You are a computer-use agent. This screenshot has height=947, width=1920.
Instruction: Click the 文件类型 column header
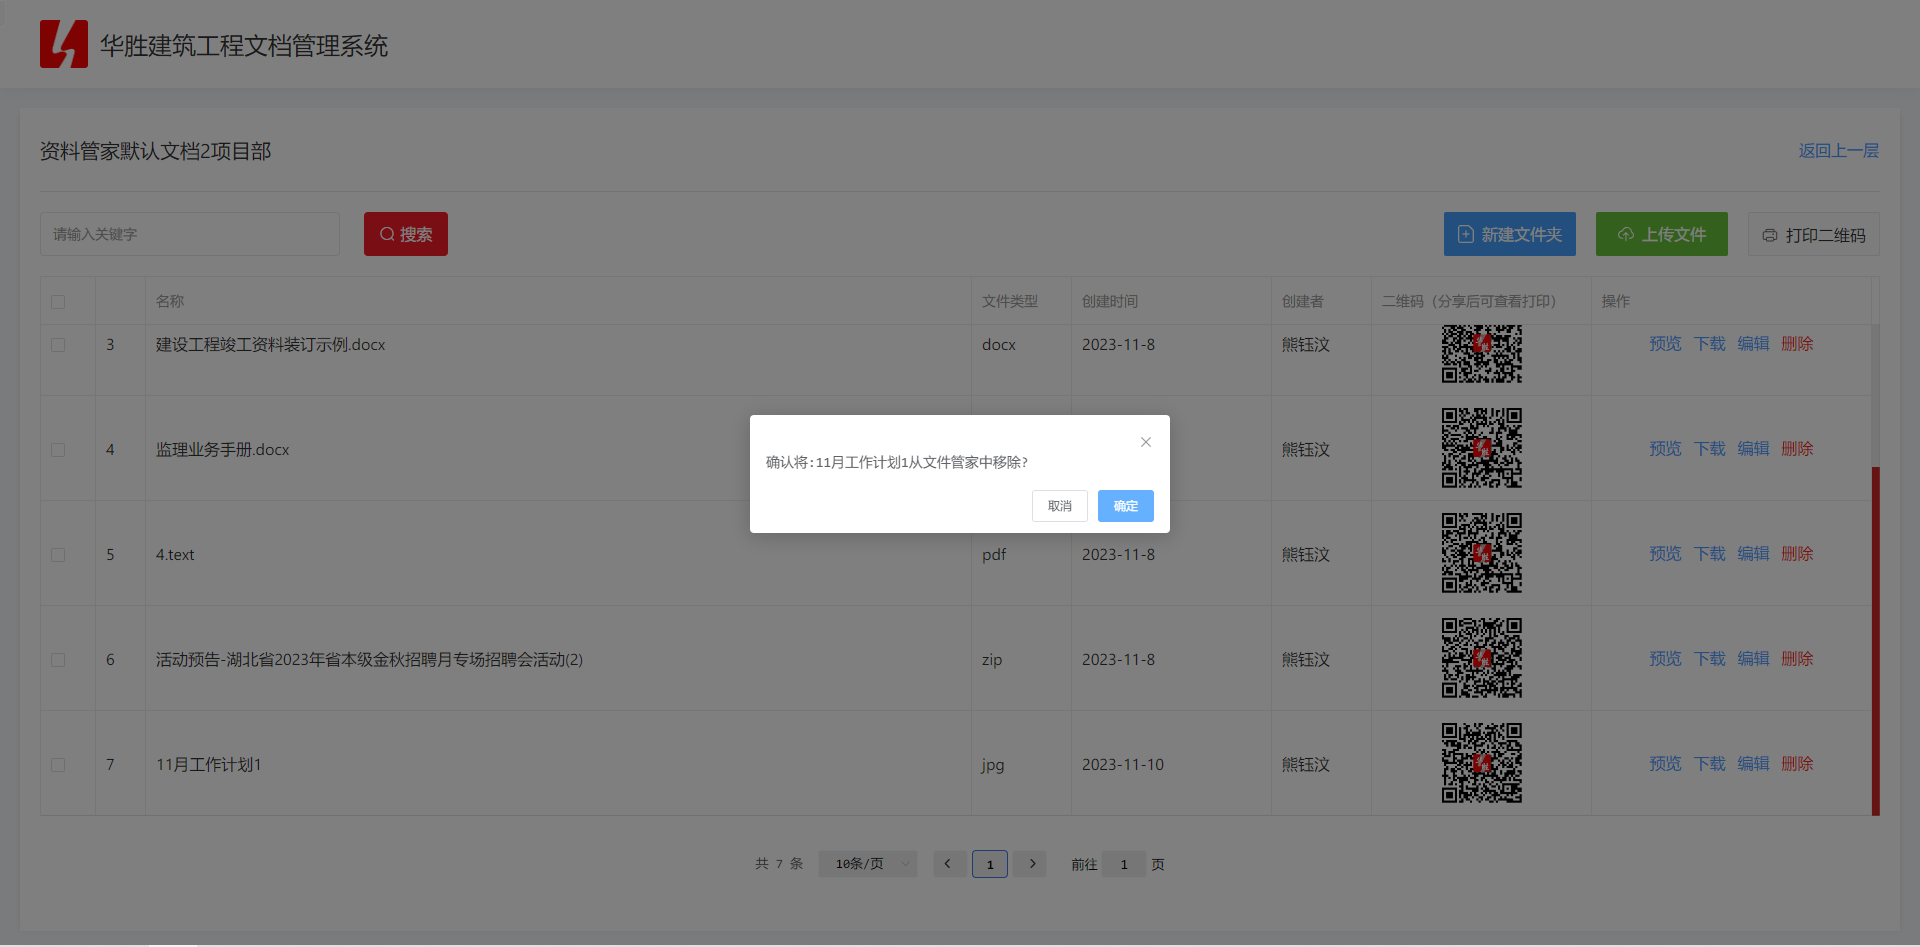pos(1010,301)
